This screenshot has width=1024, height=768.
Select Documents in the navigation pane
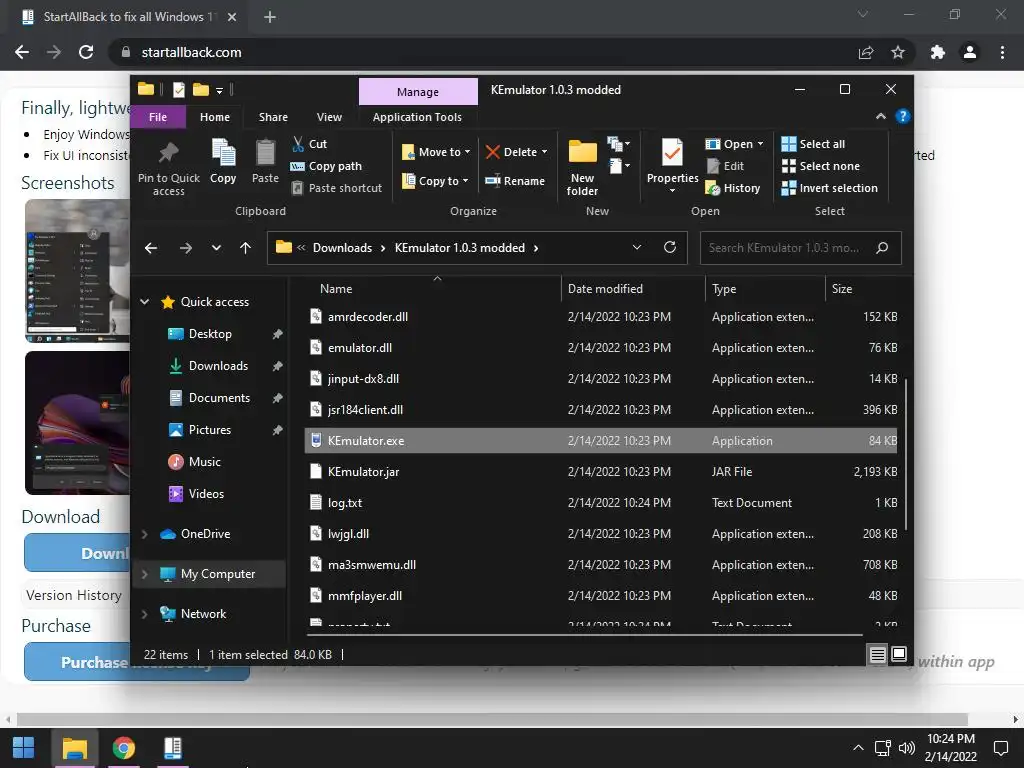(x=219, y=398)
